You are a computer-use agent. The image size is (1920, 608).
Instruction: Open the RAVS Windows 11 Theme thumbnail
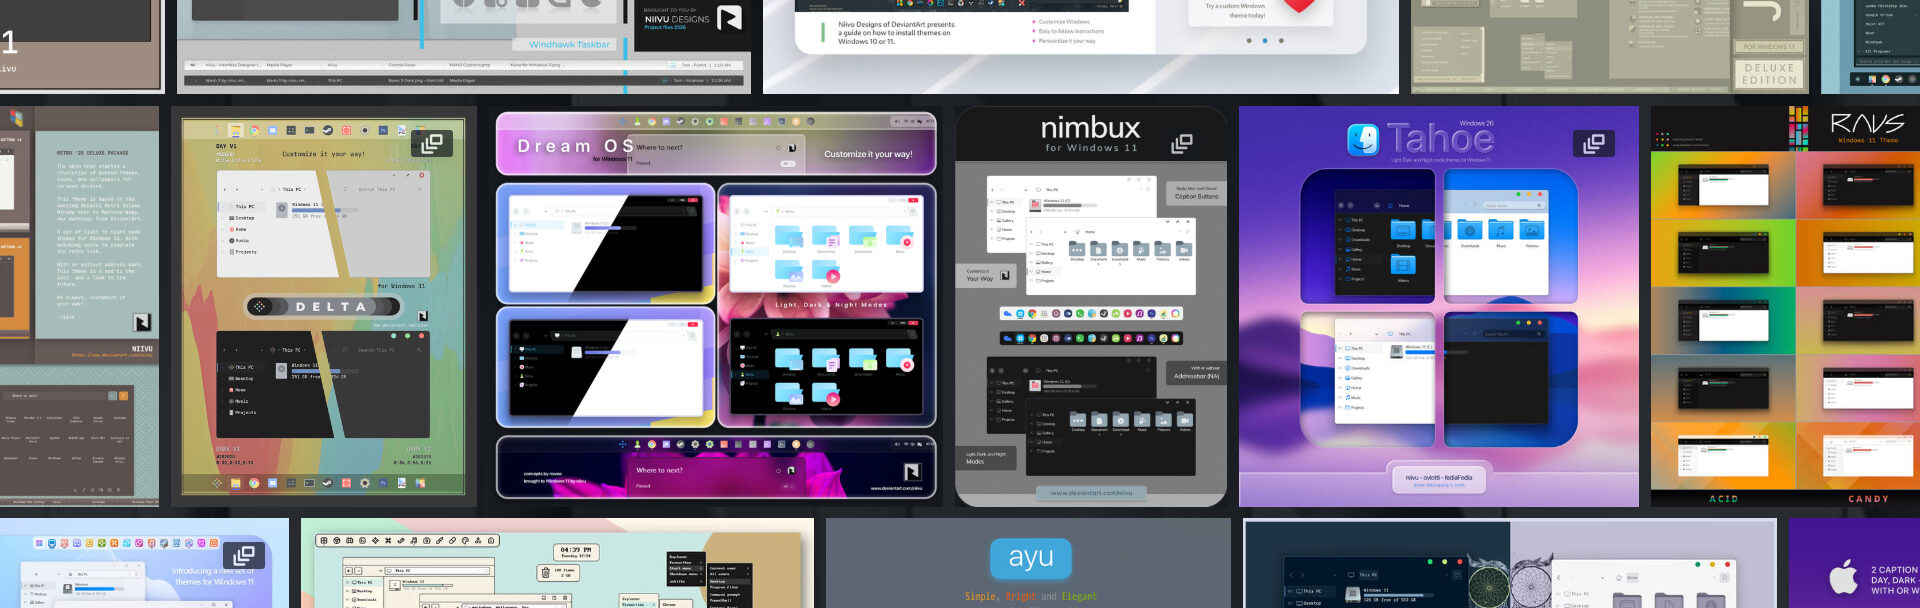[1785, 305]
